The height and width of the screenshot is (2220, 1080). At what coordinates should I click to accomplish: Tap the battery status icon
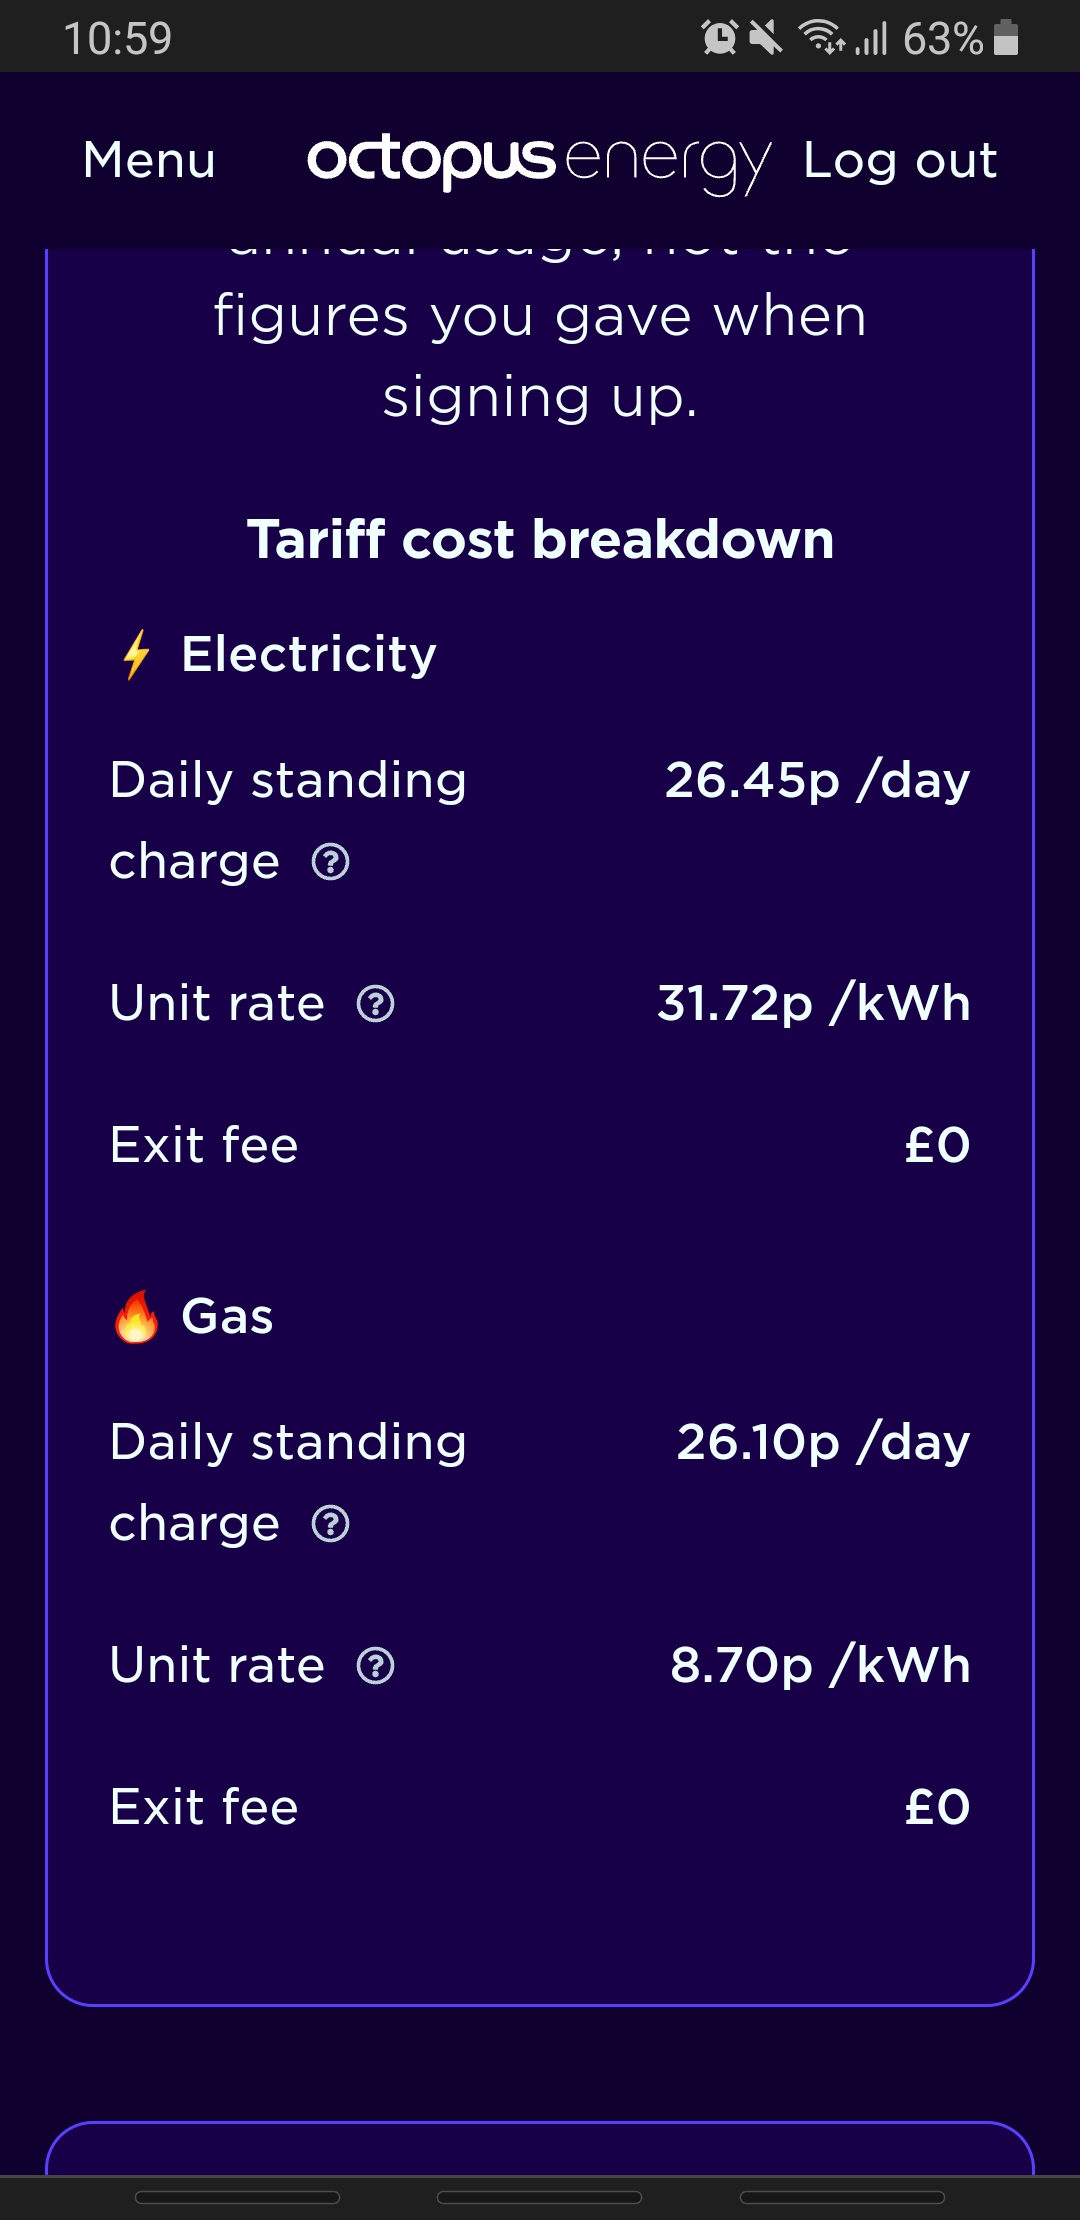pyautogui.click(x=1006, y=38)
